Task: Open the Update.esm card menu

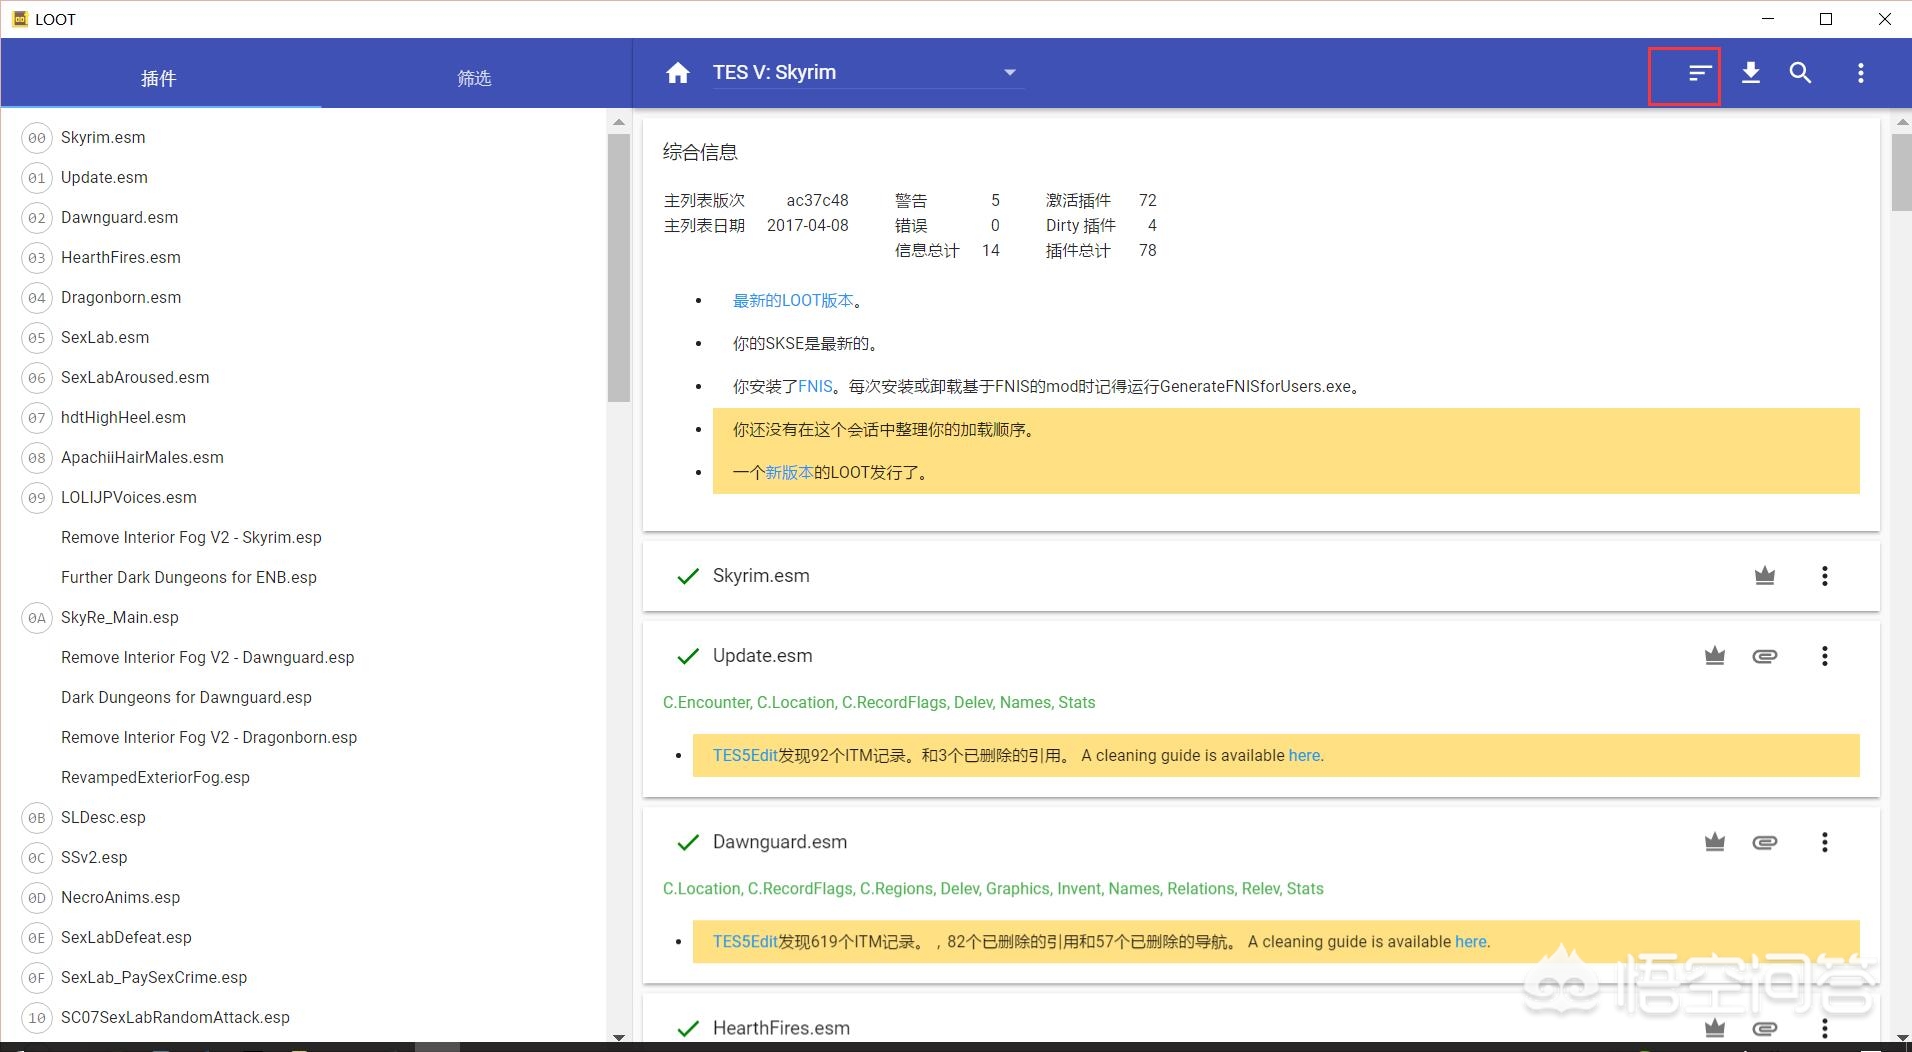Action: coord(1825,656)
